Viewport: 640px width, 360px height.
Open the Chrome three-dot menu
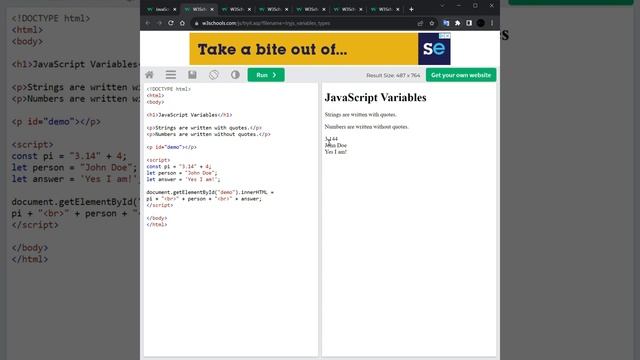click(x=492, y=23)
